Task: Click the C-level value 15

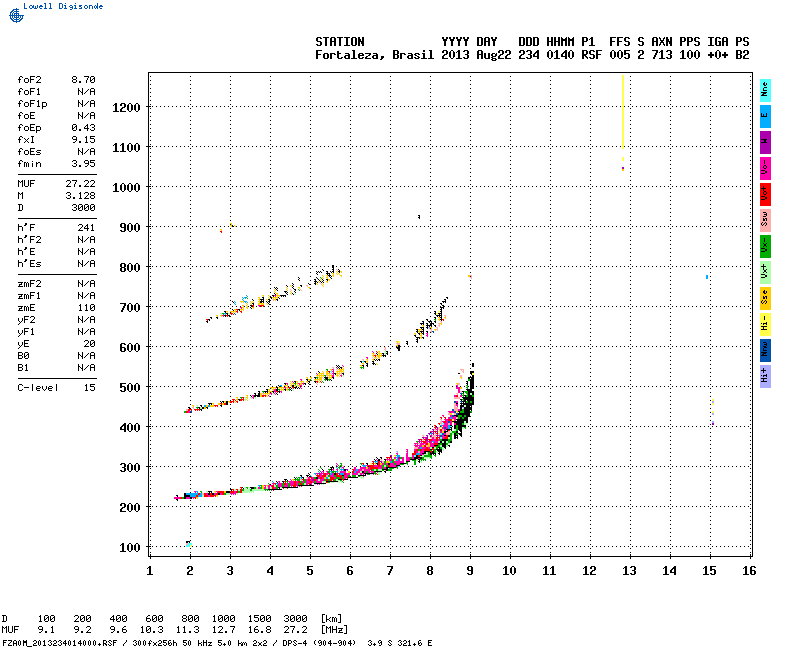Action: [89, 388]
